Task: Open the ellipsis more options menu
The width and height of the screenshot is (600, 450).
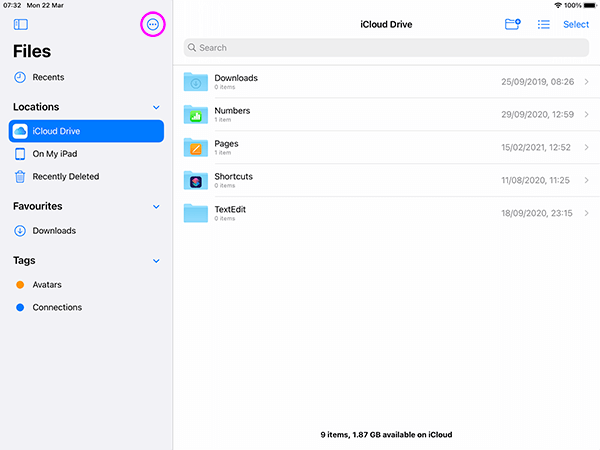Action: pyautogui.click(x=152, y=24)
